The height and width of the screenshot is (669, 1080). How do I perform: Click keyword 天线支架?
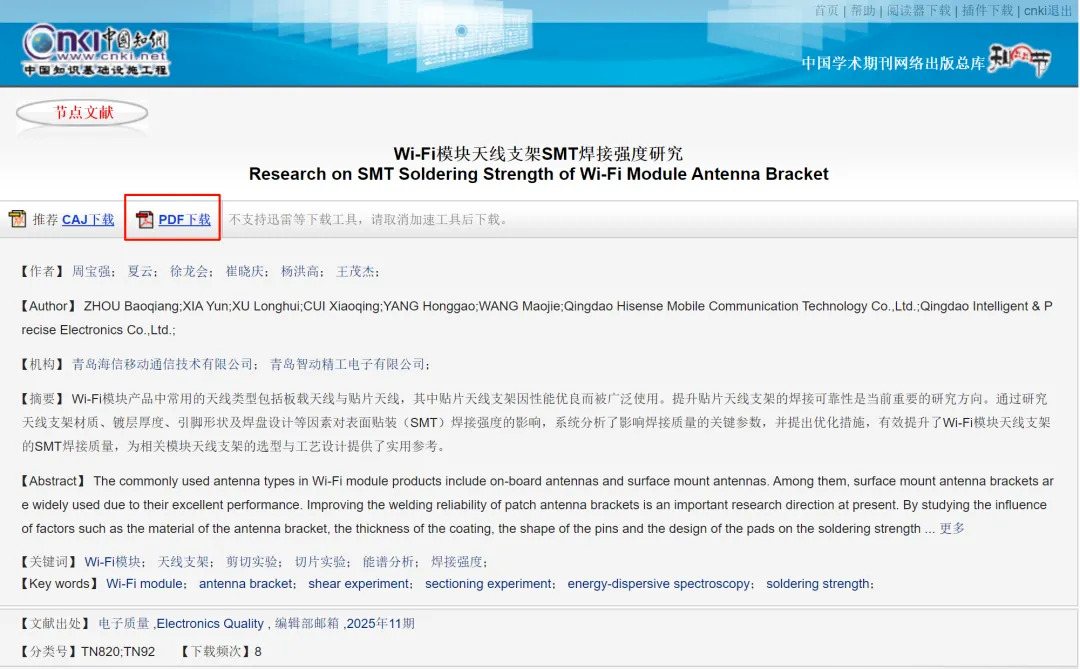point(183,562)
